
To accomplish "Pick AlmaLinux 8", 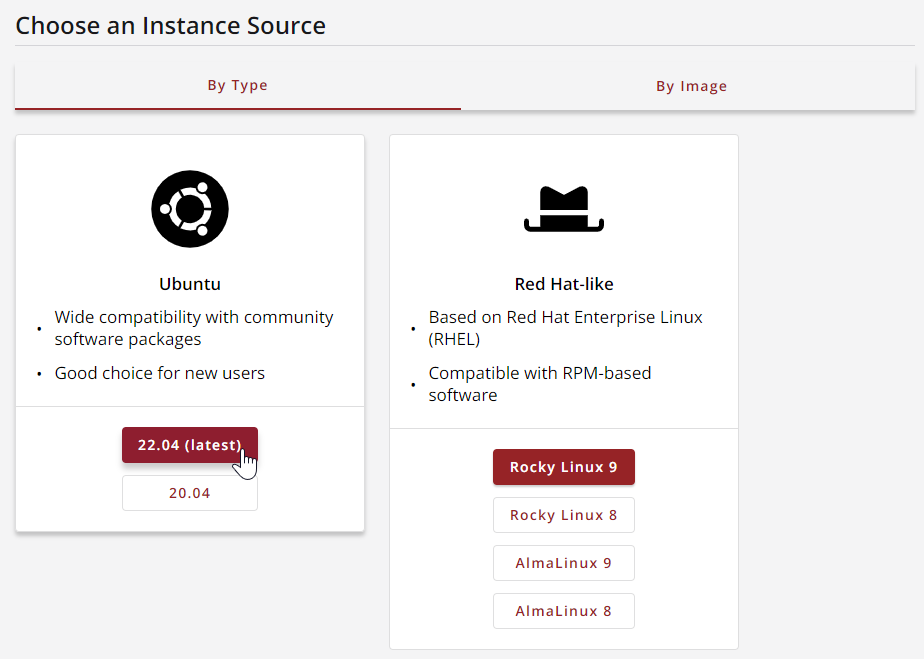I will point(564,610).
